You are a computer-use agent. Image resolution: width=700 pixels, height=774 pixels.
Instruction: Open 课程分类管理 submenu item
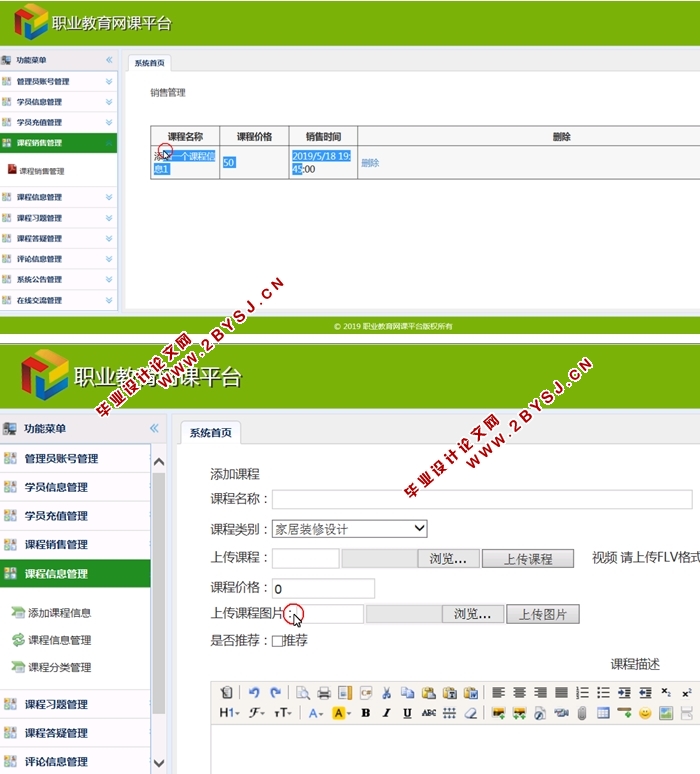tap(59, 667)
